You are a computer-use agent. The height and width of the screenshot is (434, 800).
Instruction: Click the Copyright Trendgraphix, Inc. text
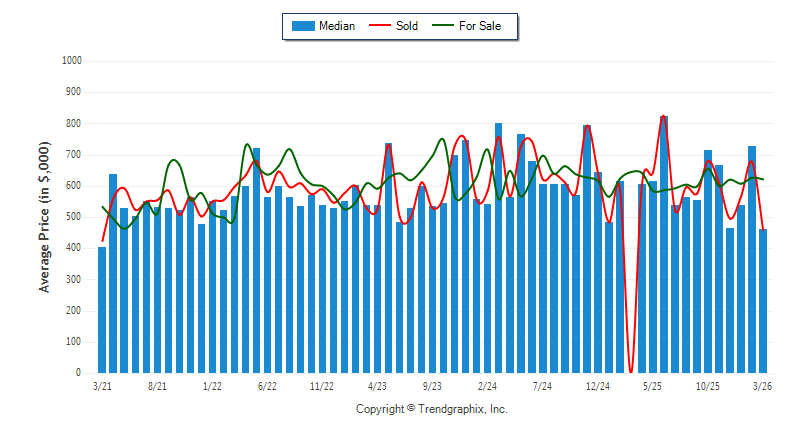coord(432,409)
